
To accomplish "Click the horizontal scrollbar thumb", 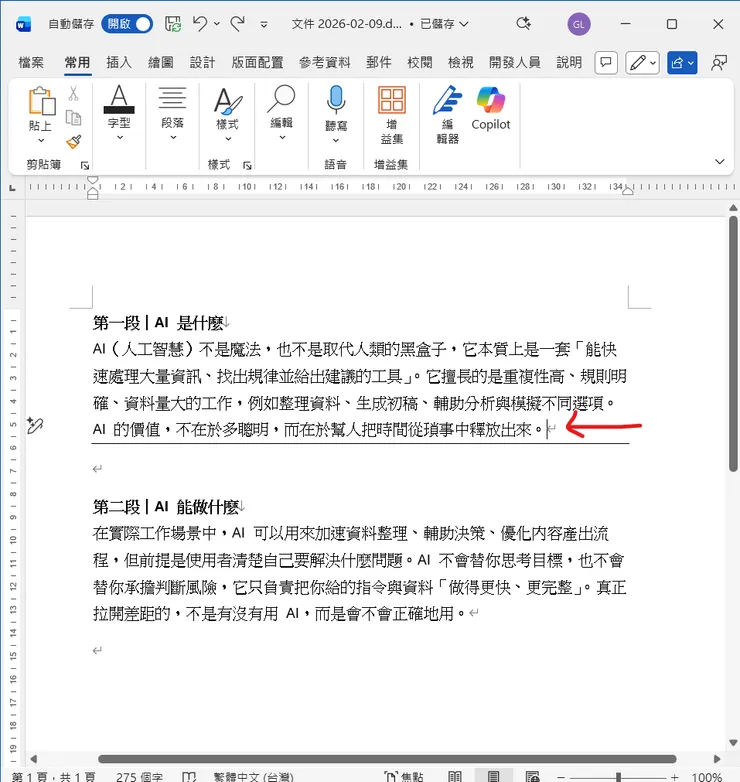I will 387,759.
